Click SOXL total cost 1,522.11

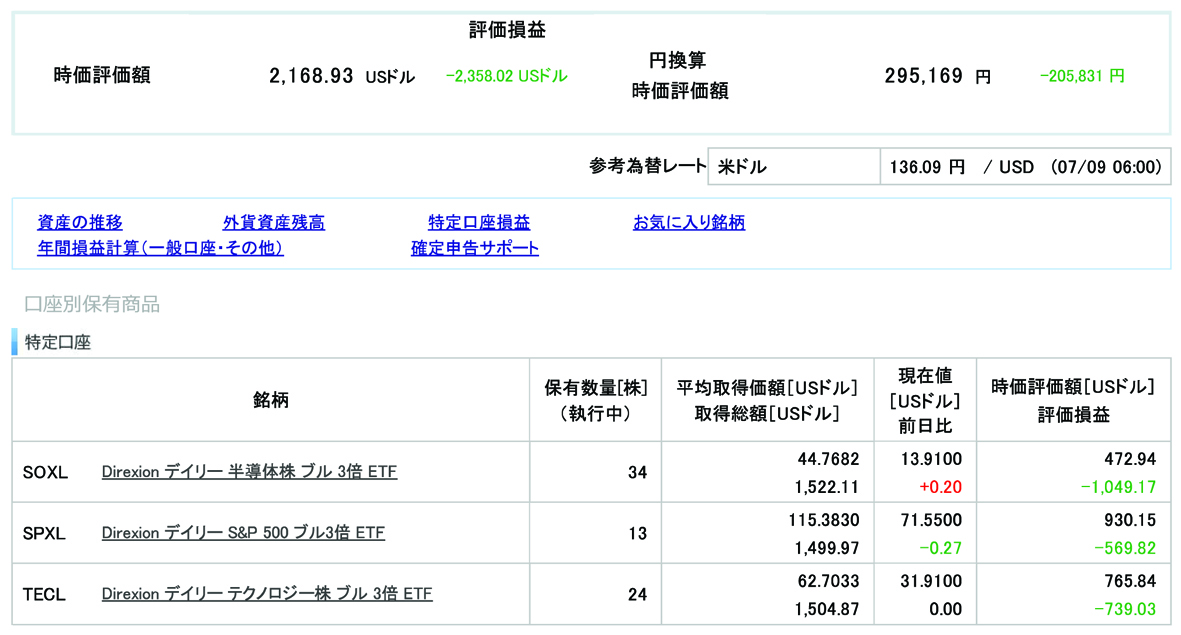(x=827, y=487)
